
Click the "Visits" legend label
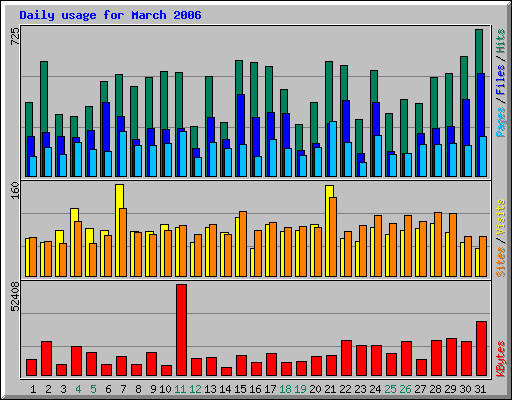coord(500,218)
